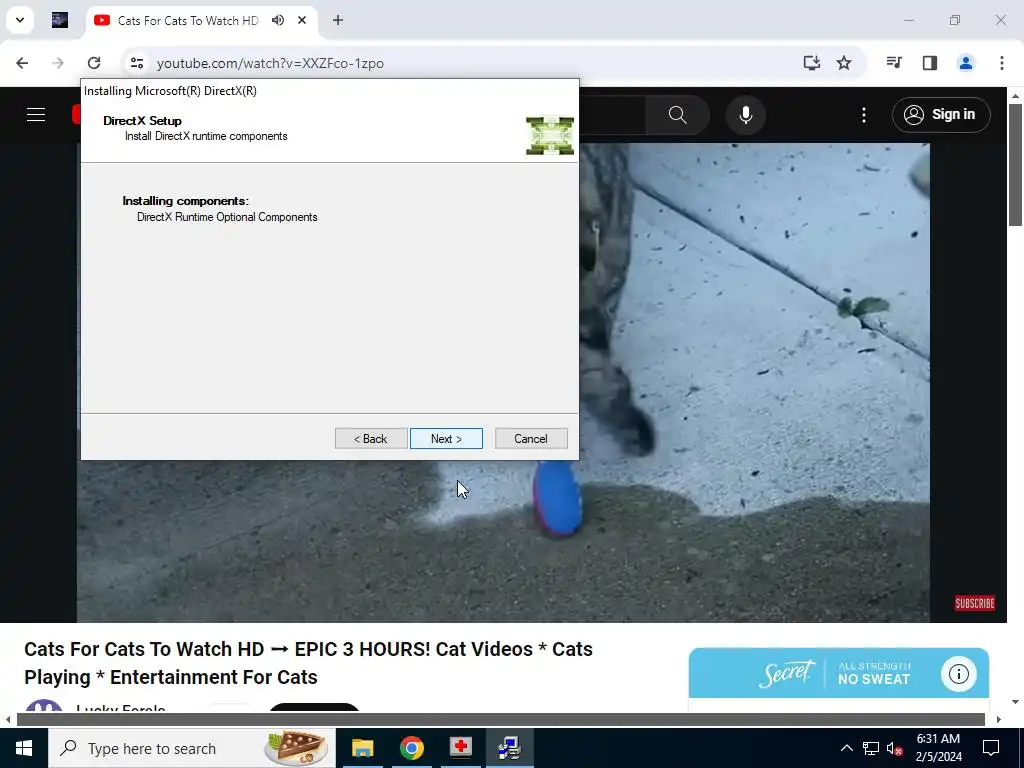Click Next in DirectX Setup
This screenshot has width=1024, height=768.
(x=446, y=439)
